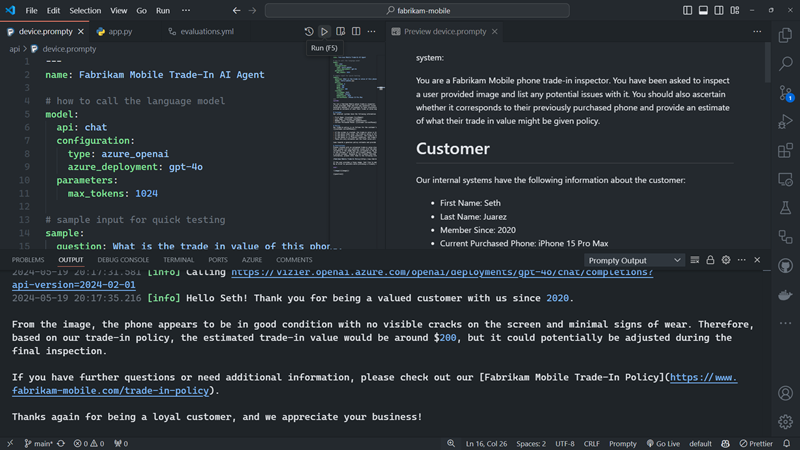Click the code minimap in editor
The width and height of the screenshot is (800, 450).
coord(355,115)
